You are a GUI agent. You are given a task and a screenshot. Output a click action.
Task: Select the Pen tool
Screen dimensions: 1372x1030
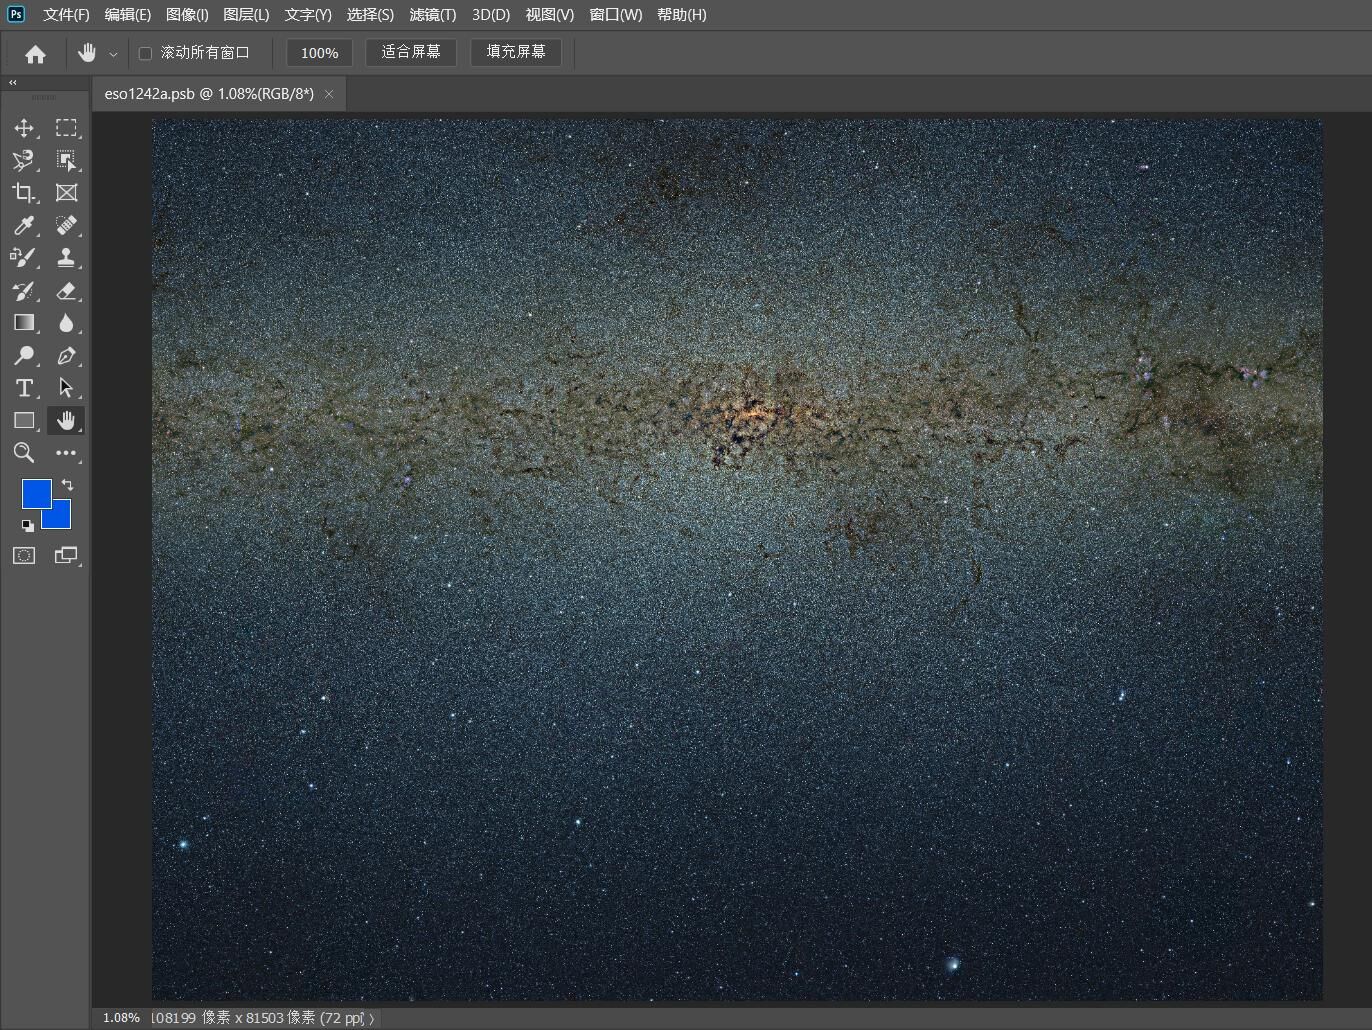pyautogui.click(x=66, y=356)
